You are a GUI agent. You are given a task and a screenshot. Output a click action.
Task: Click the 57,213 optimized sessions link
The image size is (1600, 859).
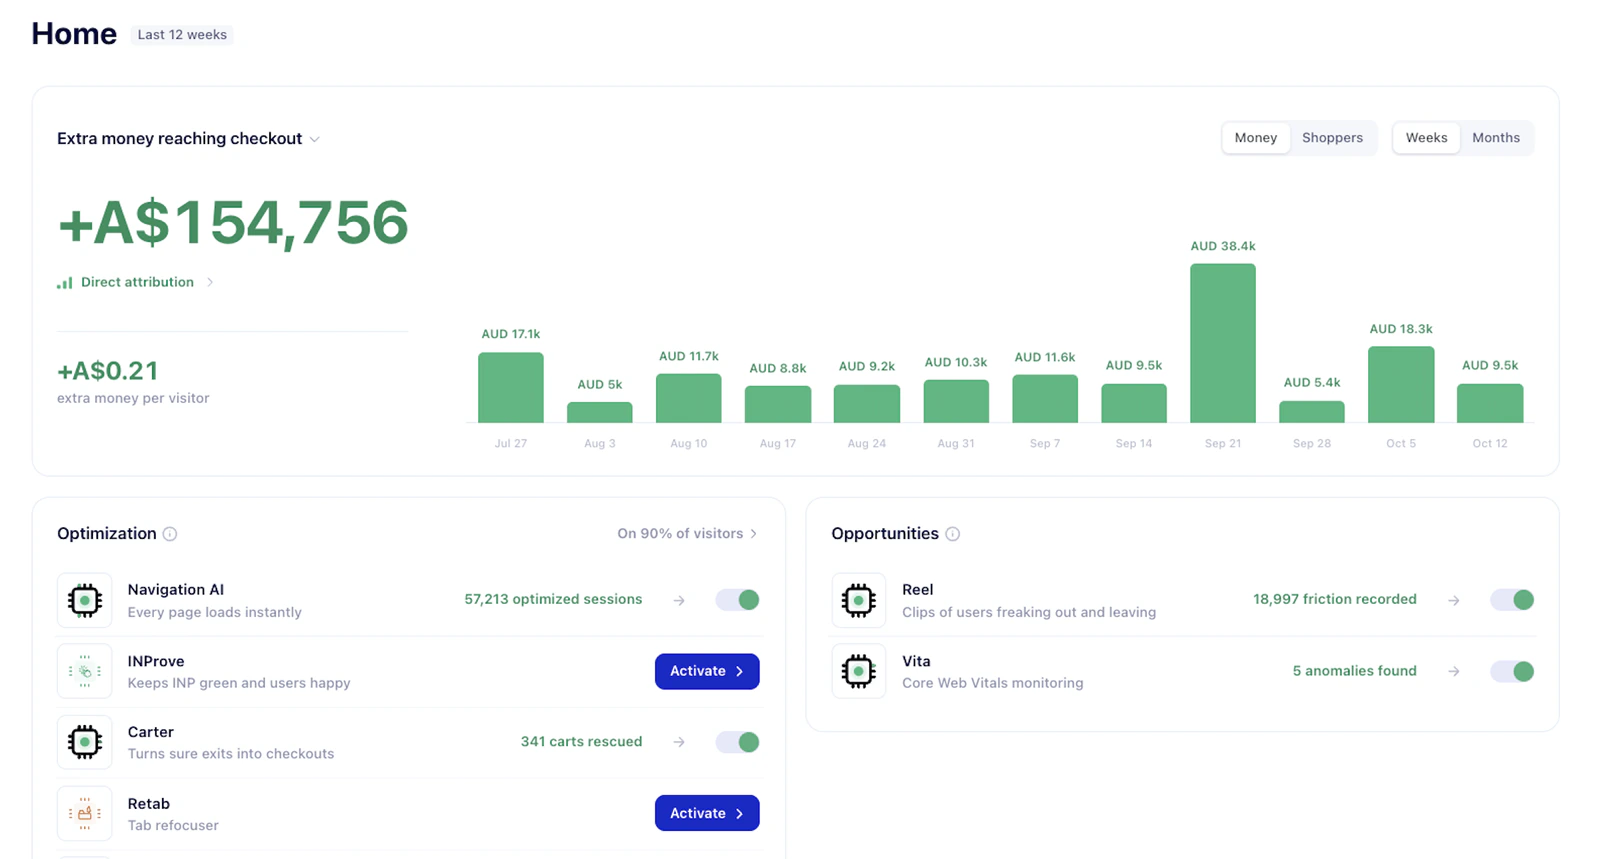[x=553, y=600]
